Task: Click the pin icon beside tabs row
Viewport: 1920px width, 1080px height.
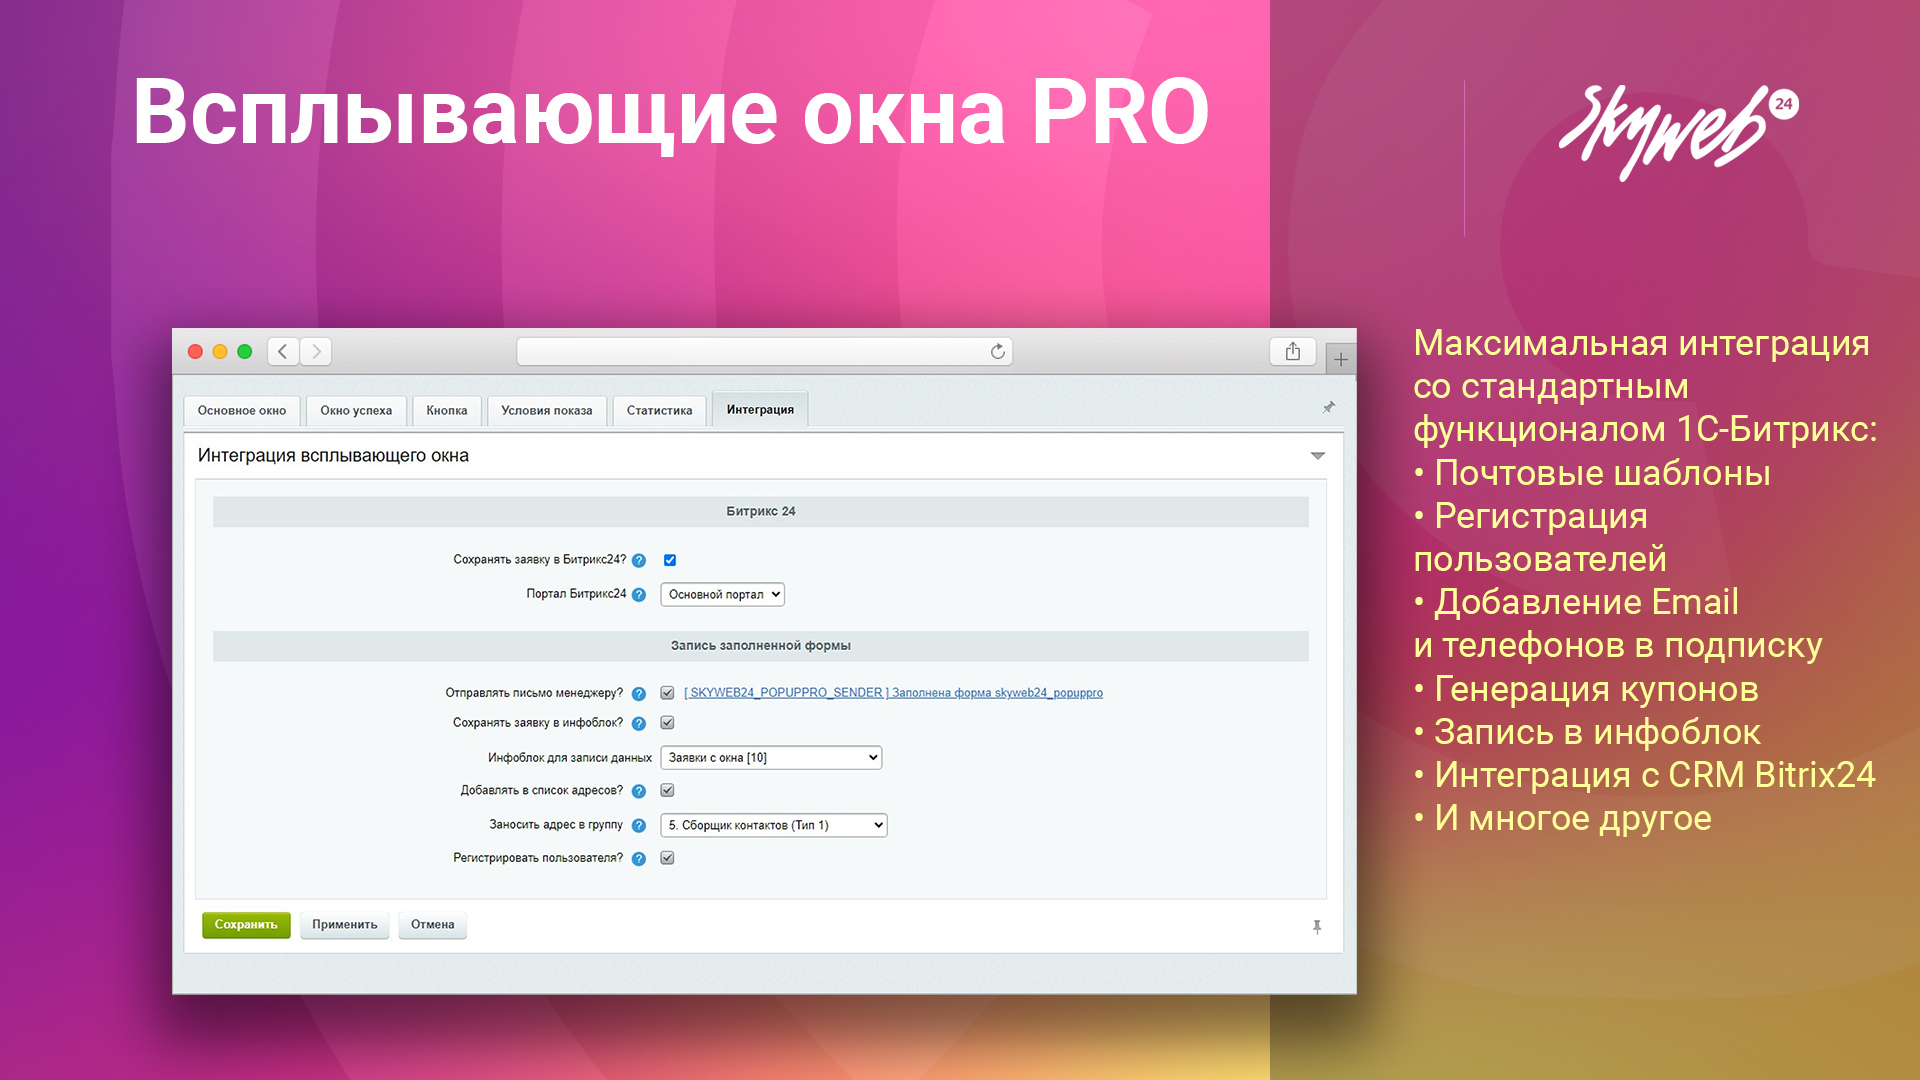Action: coord(1328,408)
